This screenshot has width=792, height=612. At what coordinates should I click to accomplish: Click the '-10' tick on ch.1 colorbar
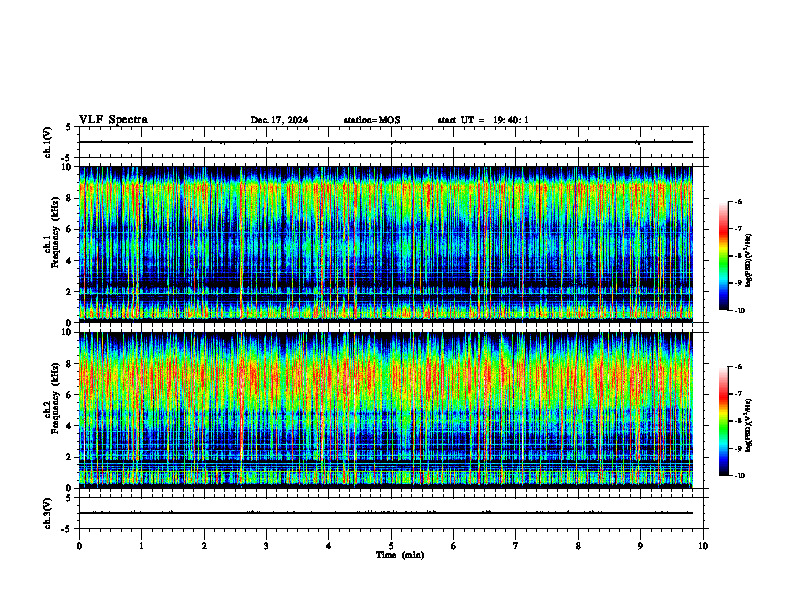click(x=740, y=311)
